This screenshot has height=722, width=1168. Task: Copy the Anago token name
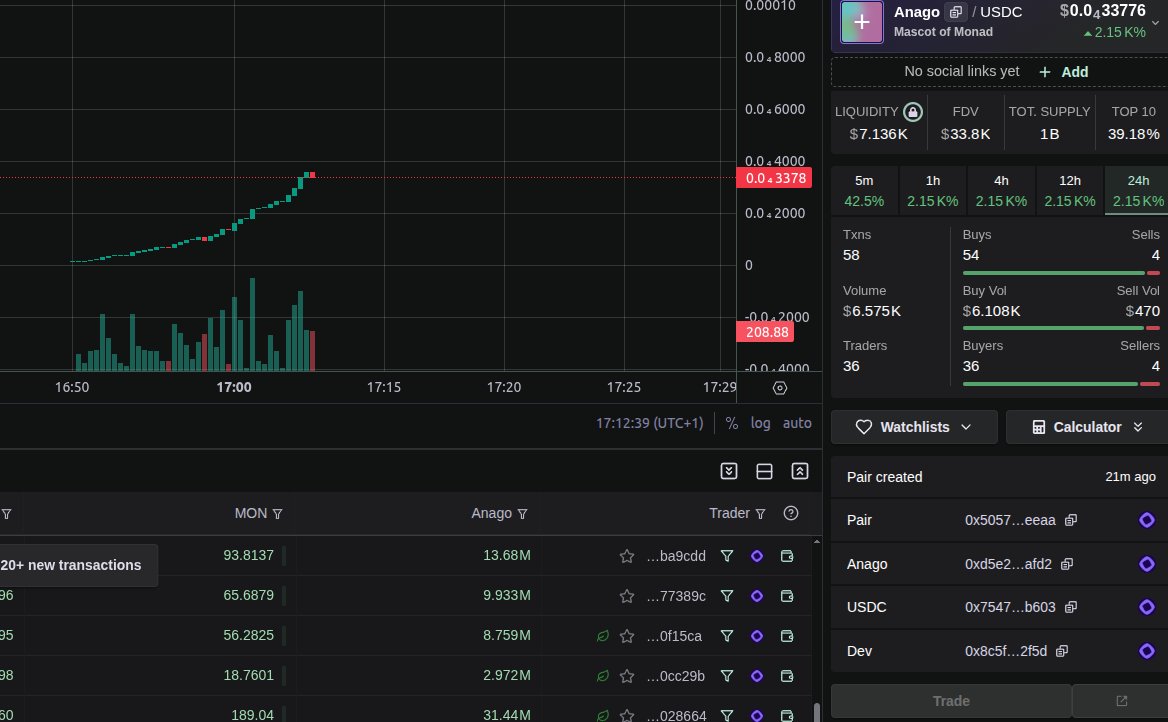[x=955, y=11]
